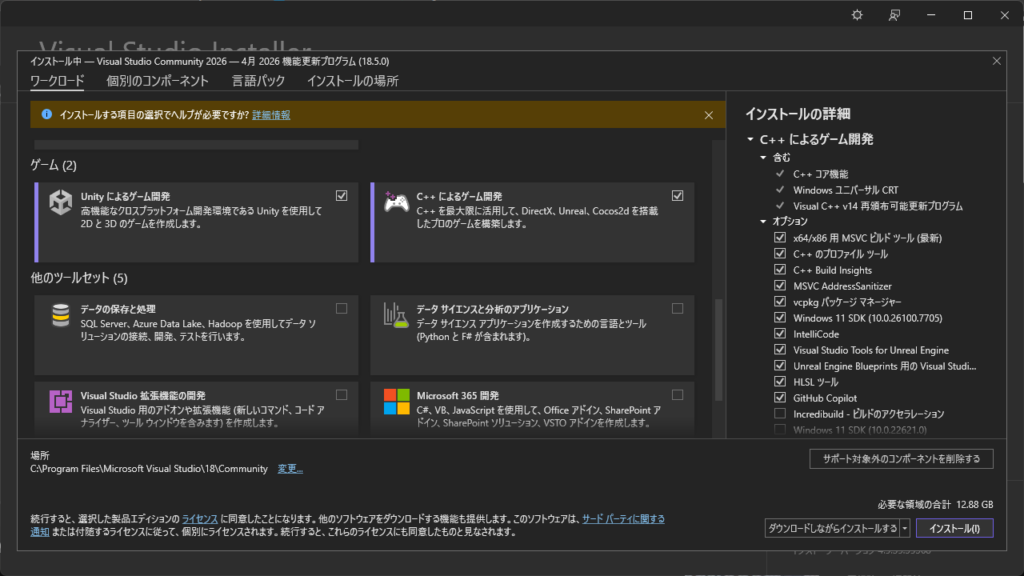Screen dimensions: 1024x576
Task: Uncheck the Unity によるゲーム開発 workload checkbox
Action: 342,195
